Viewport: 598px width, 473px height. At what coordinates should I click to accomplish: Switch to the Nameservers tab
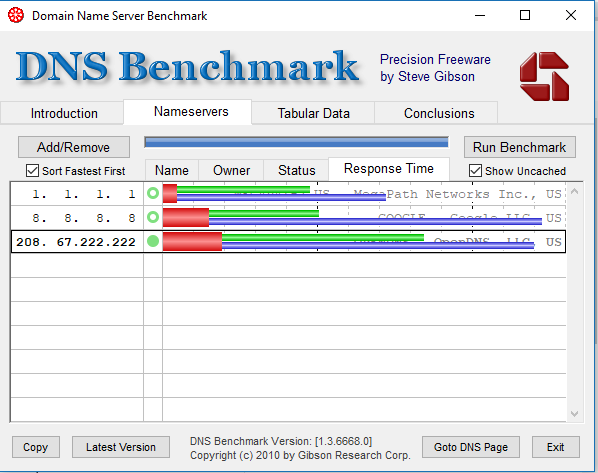tap(187, 112)
